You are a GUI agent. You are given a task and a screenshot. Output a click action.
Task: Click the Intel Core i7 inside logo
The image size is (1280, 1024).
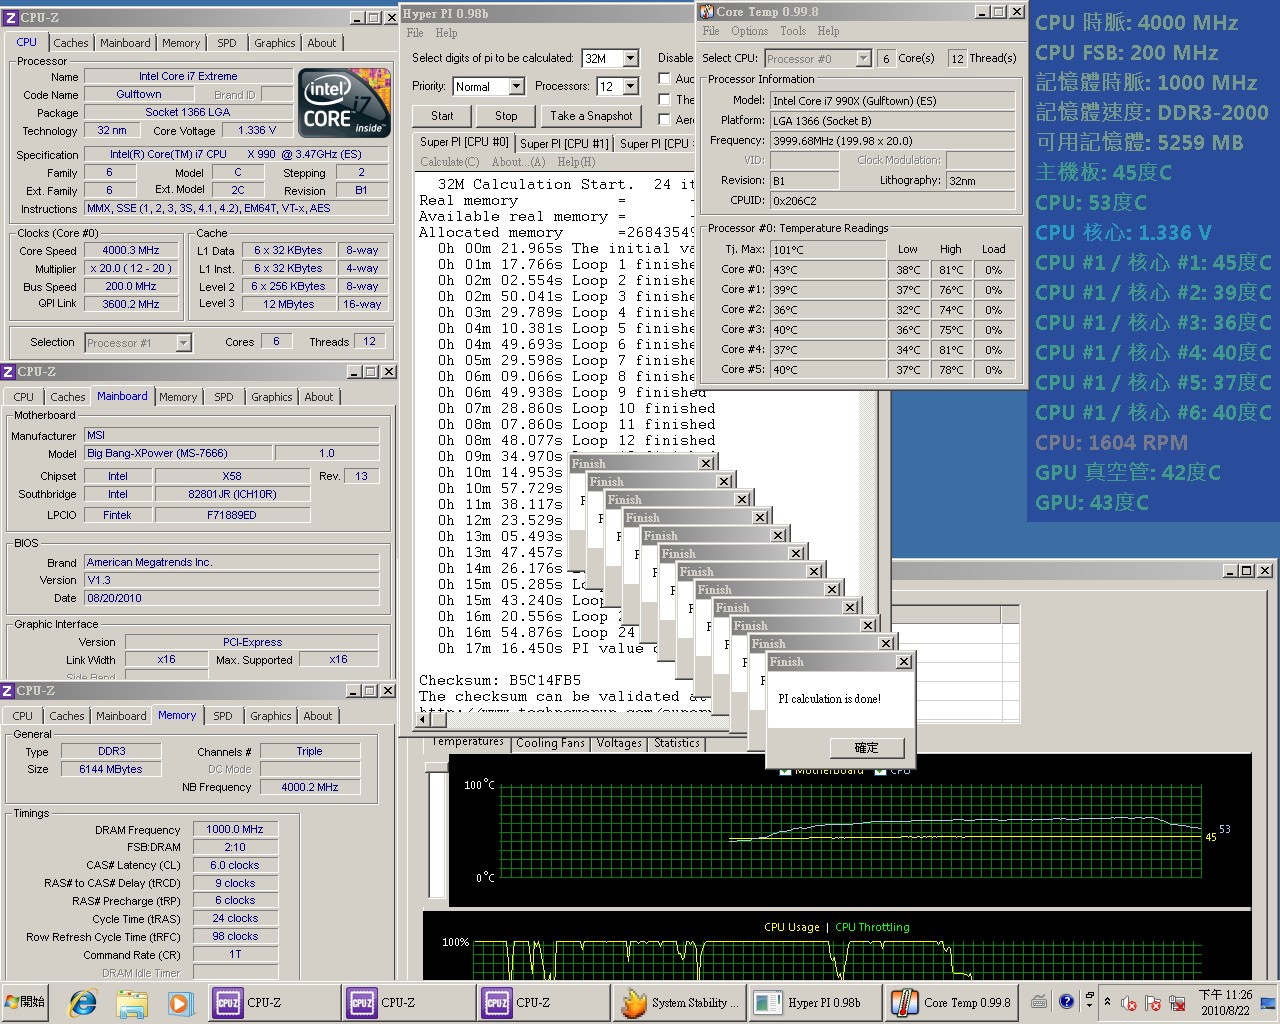[345, 103]
